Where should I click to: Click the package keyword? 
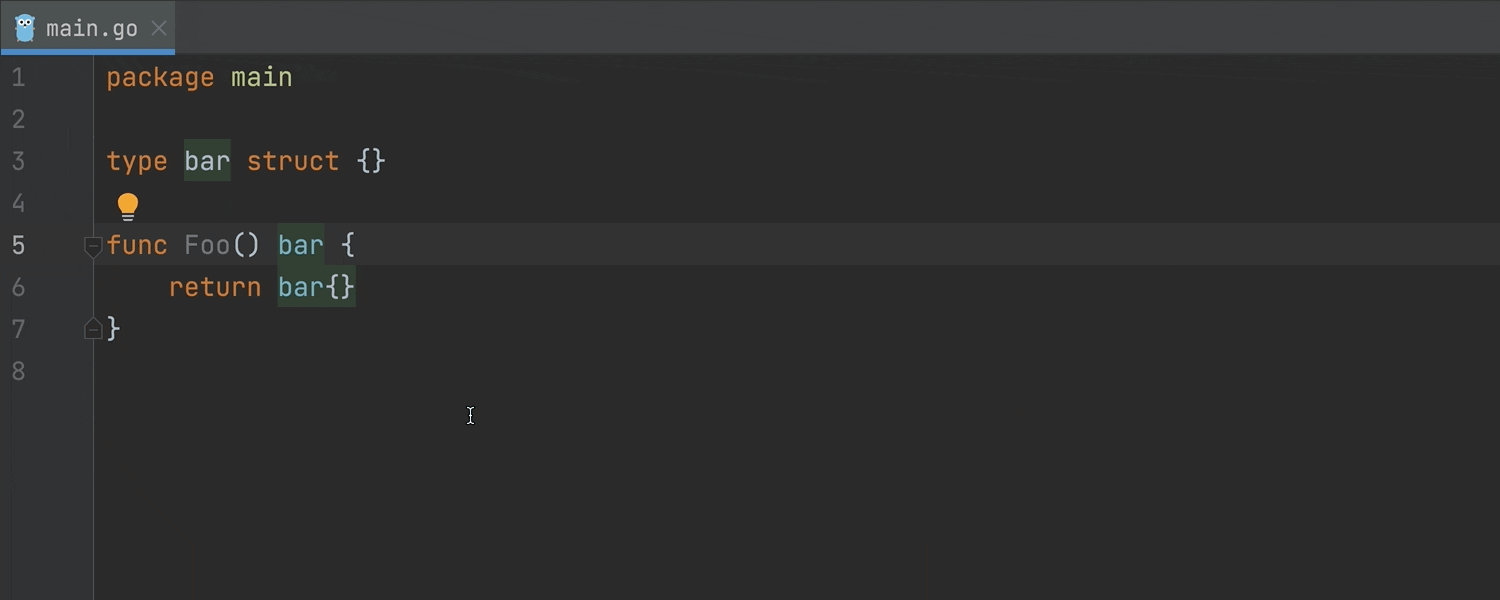click(160, 77)
